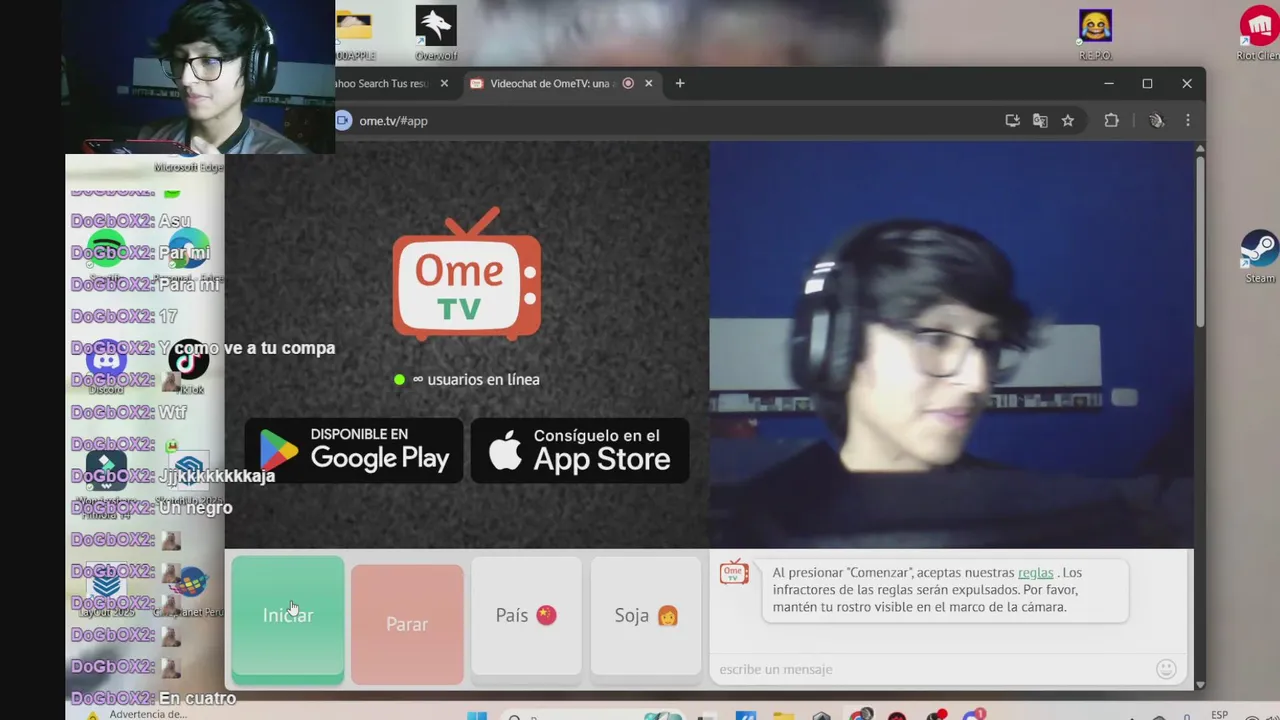Screen dimensions: 1280x720
Task: Click the OmeTV television logo
Action: point(467,274)
